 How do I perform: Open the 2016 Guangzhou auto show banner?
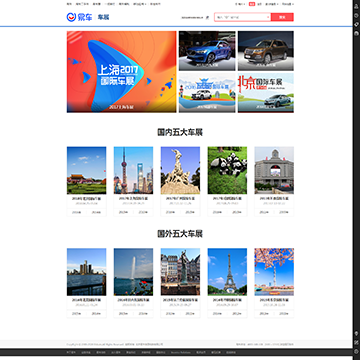point(207,93)
